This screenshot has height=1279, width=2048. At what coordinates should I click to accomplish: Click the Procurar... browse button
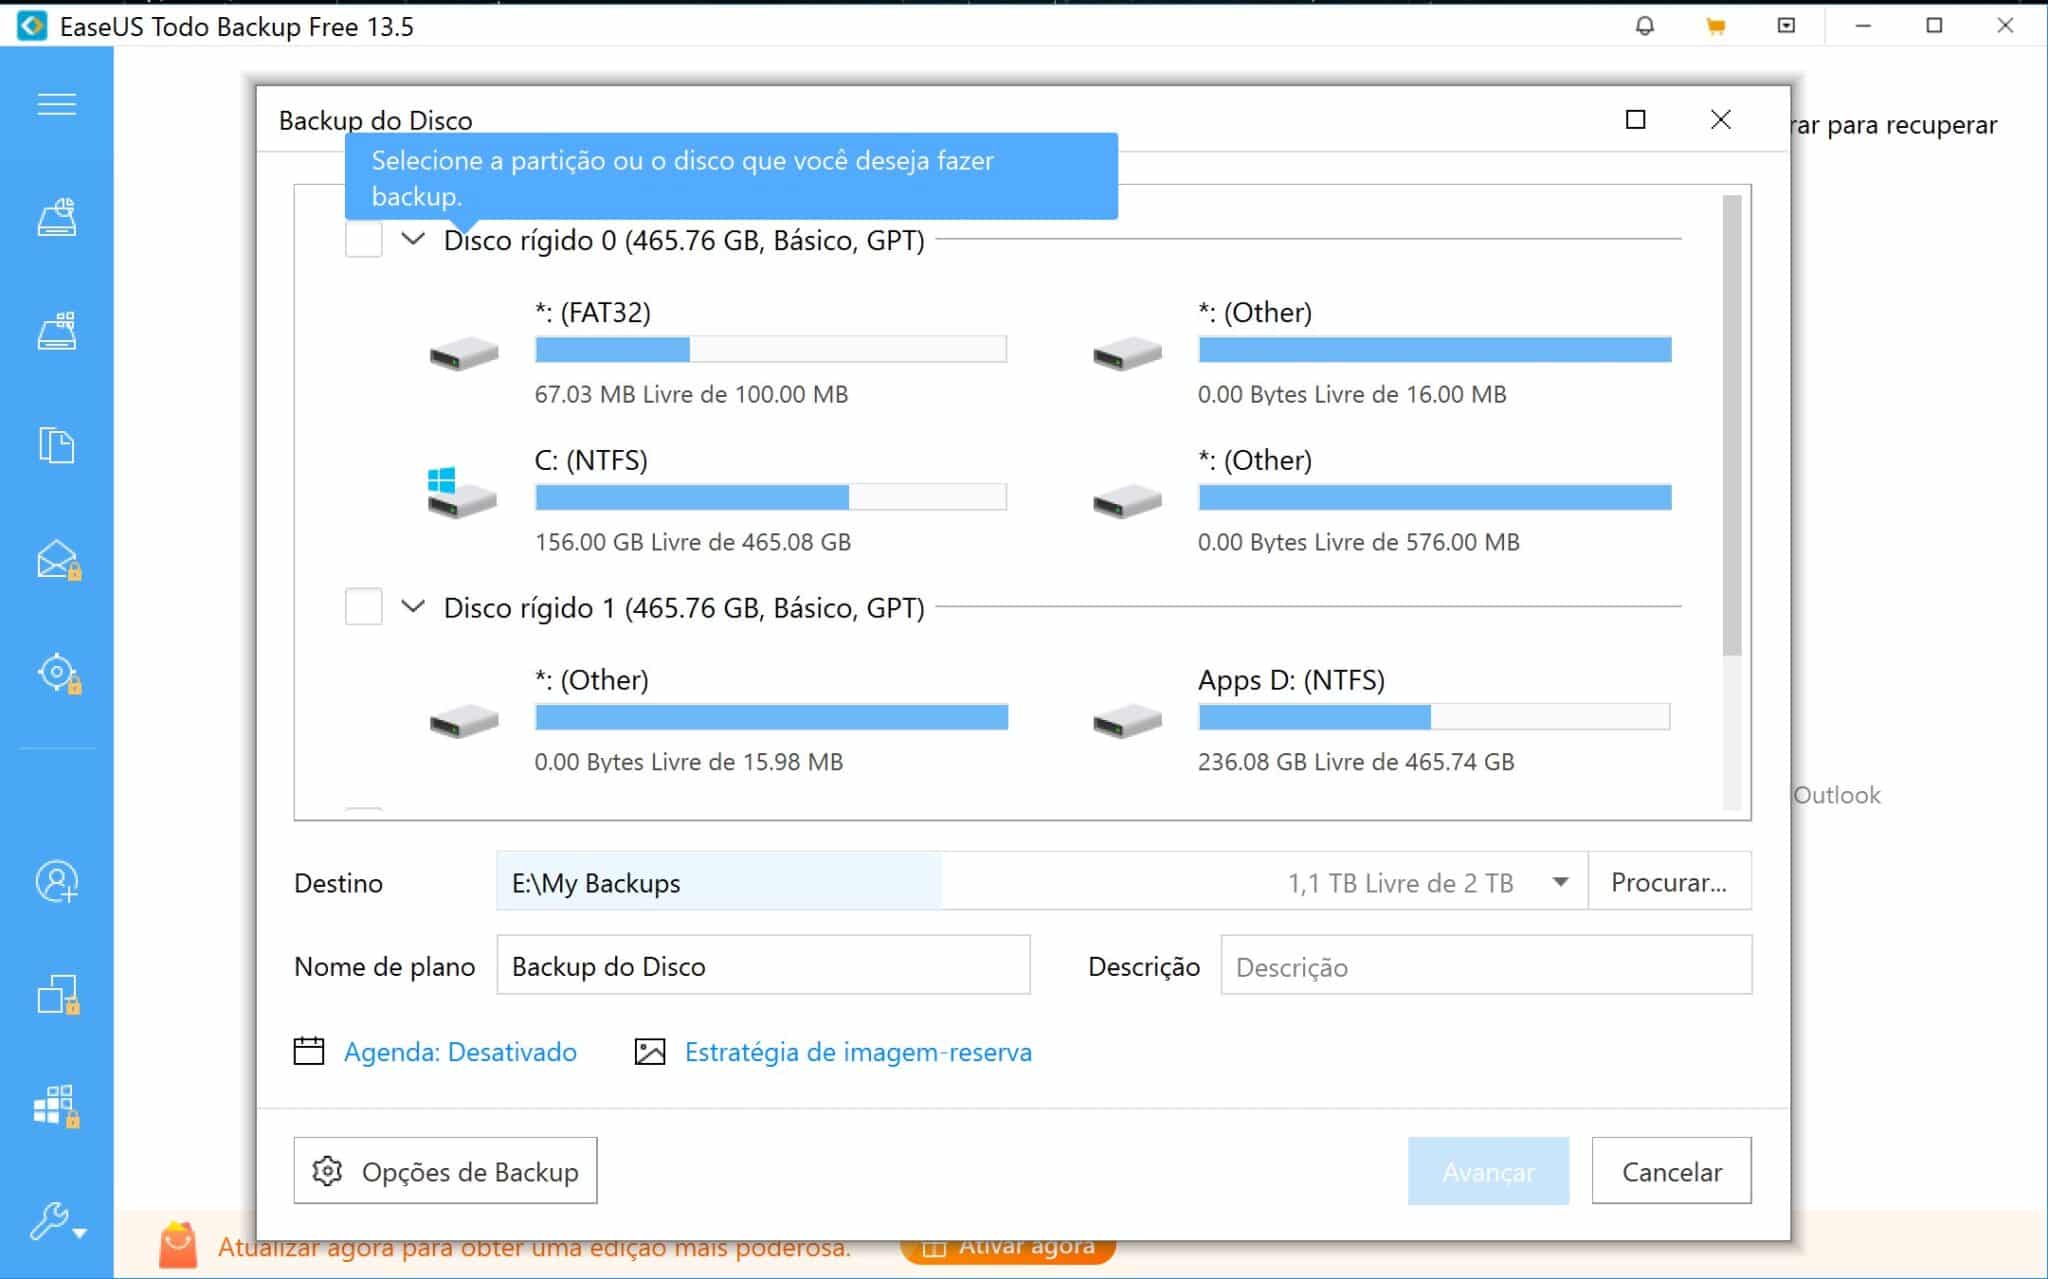pos(1668,882)
